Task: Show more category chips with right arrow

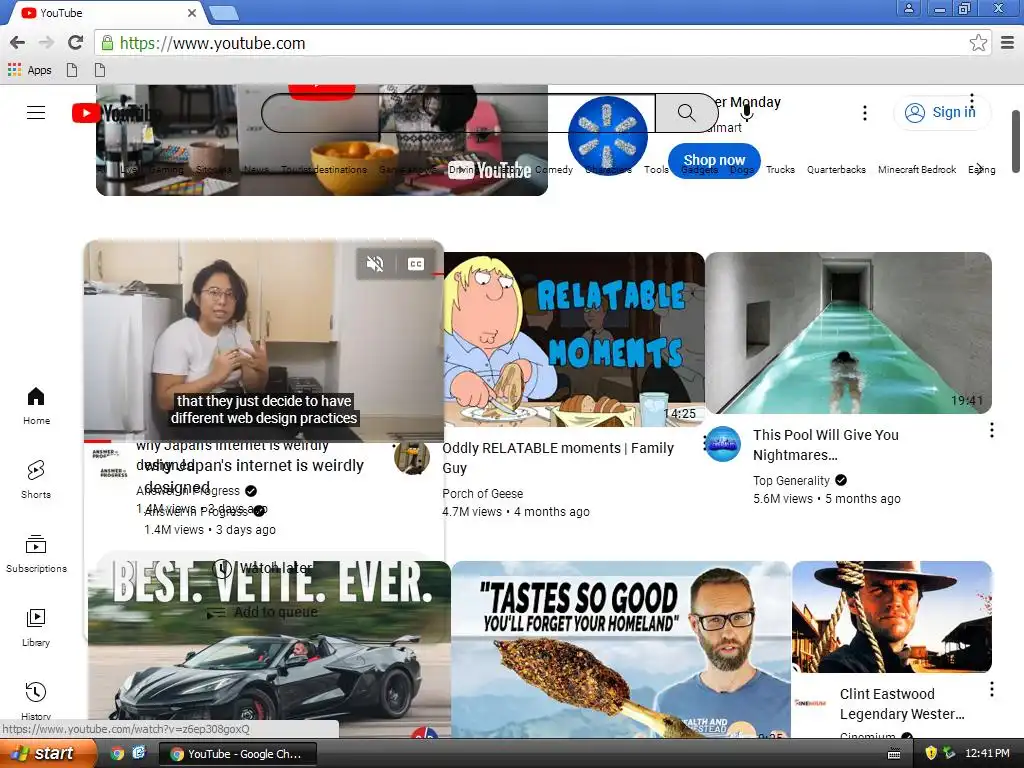Action: pos(979,169)
